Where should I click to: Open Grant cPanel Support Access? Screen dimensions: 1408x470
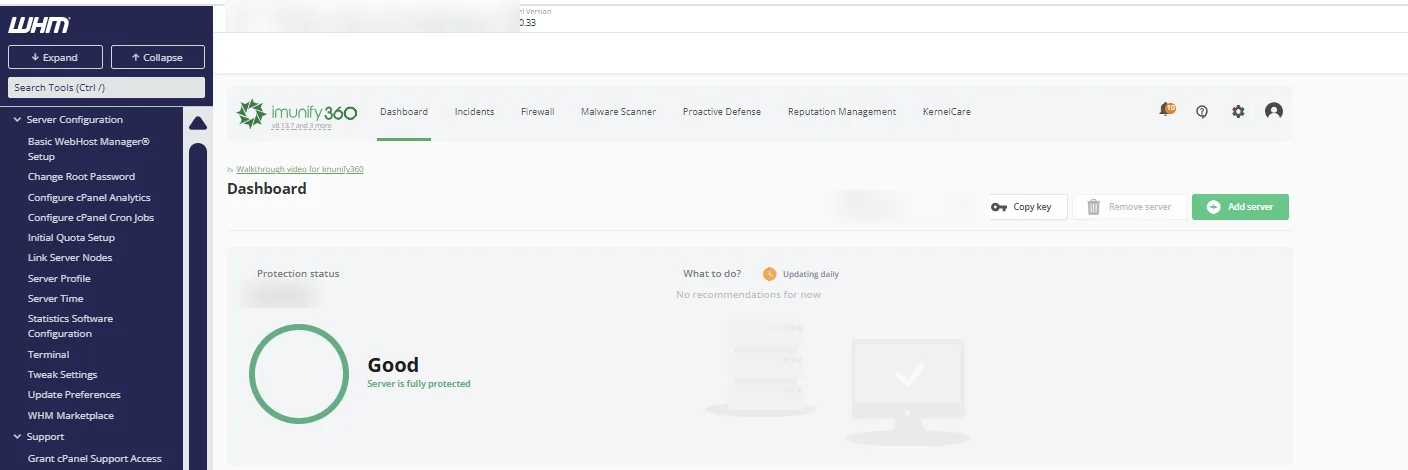[94, 459]
